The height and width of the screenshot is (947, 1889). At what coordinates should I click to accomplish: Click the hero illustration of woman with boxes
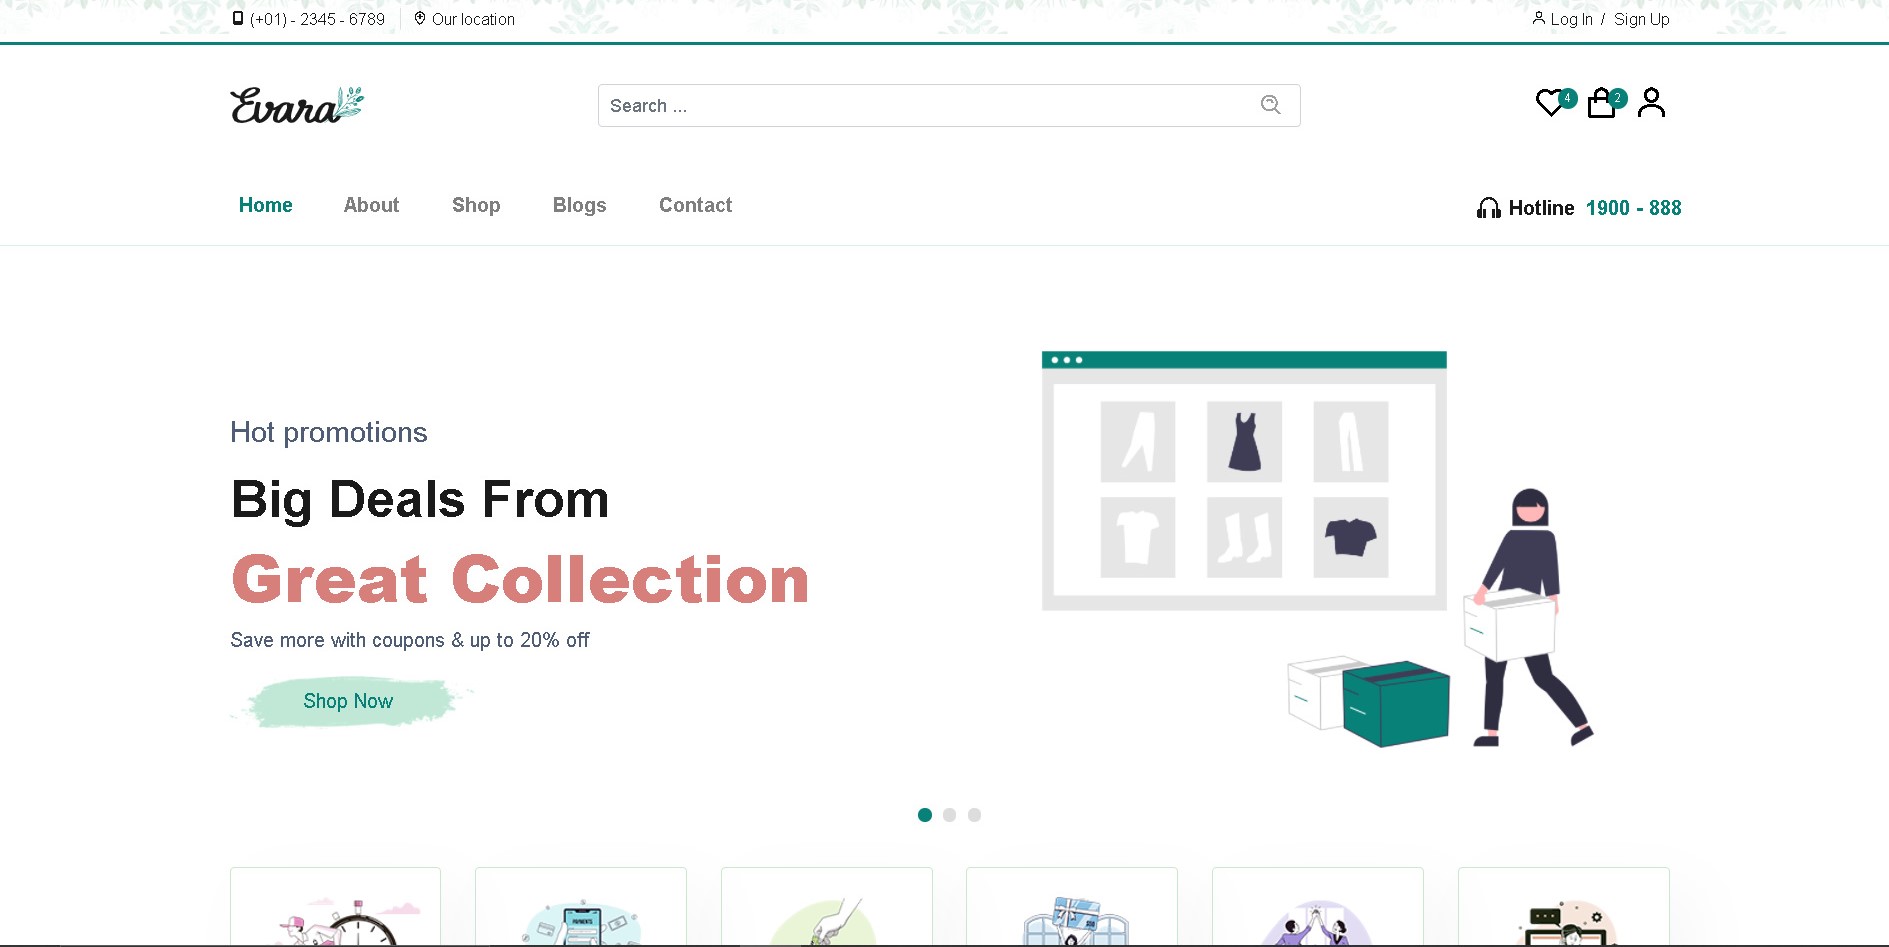pyautogui.click(x=1317, y=549)
